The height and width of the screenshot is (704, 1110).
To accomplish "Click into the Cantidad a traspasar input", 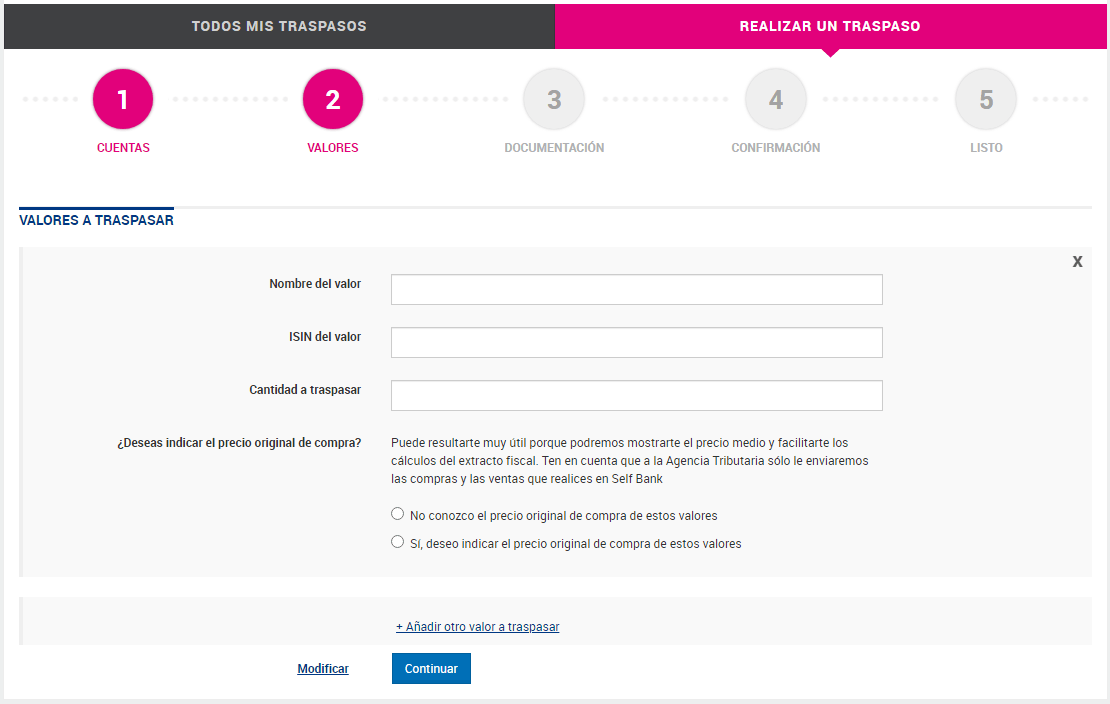I will pos(636,396).
